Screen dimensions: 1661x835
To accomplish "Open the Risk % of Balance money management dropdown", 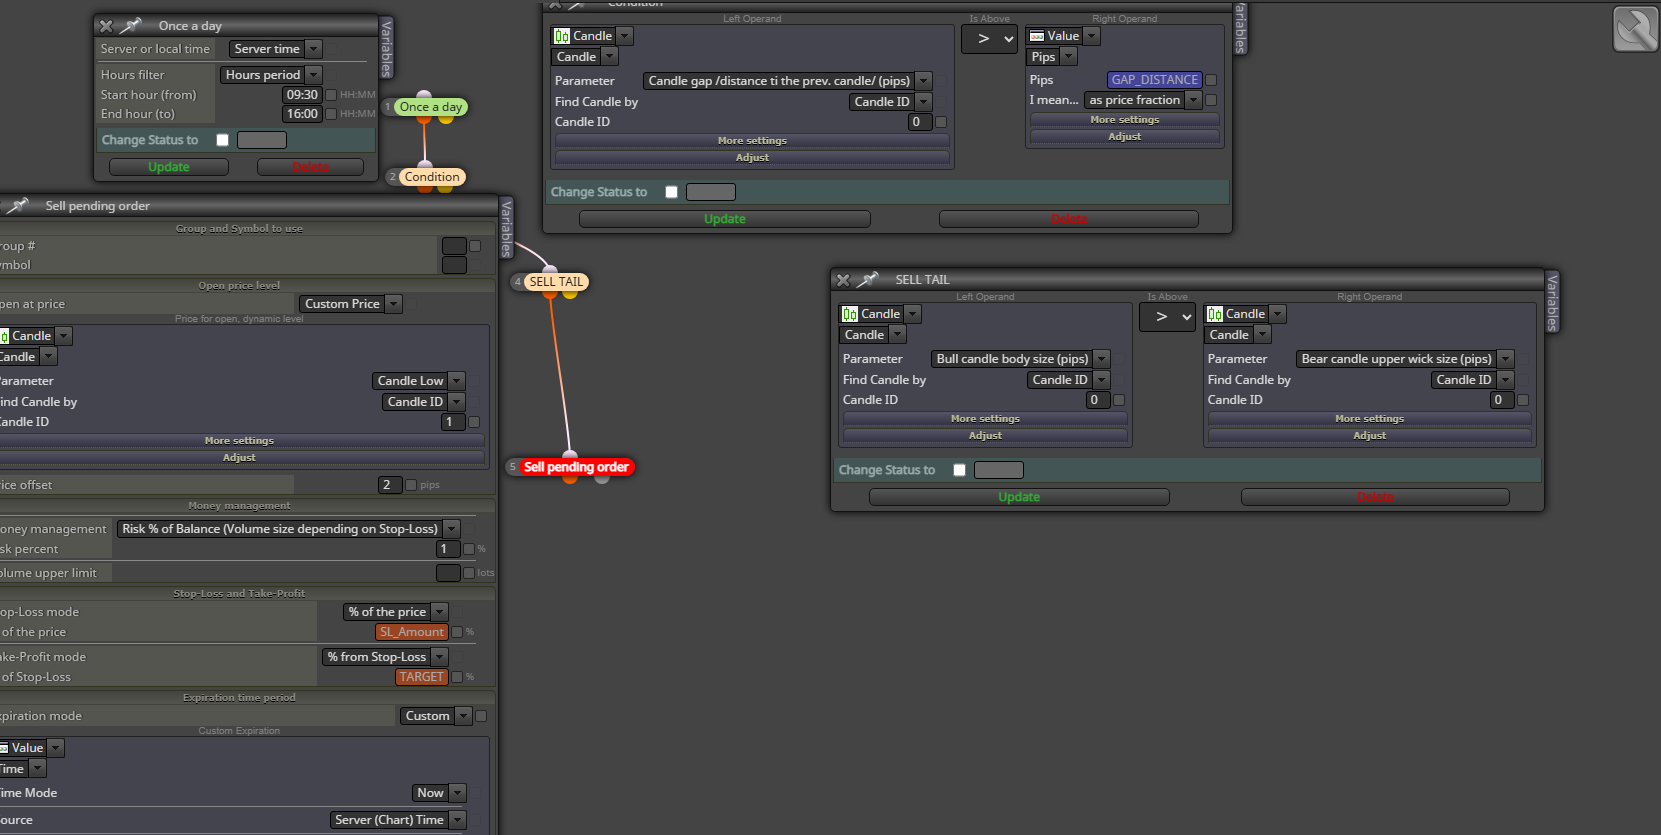I will [x=288, y=529].
